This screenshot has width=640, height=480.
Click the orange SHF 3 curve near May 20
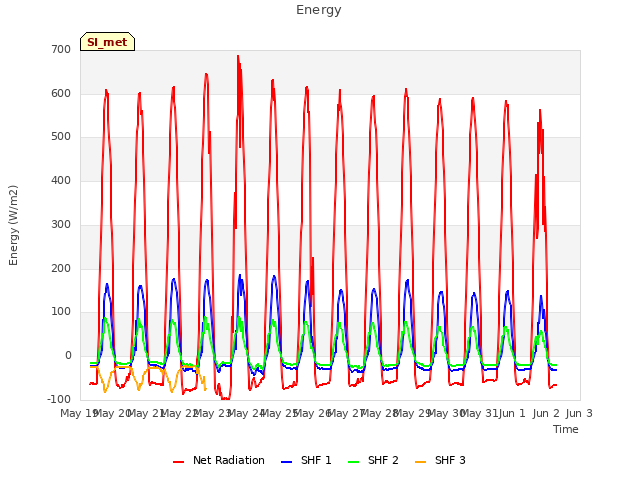coord(105,391)
